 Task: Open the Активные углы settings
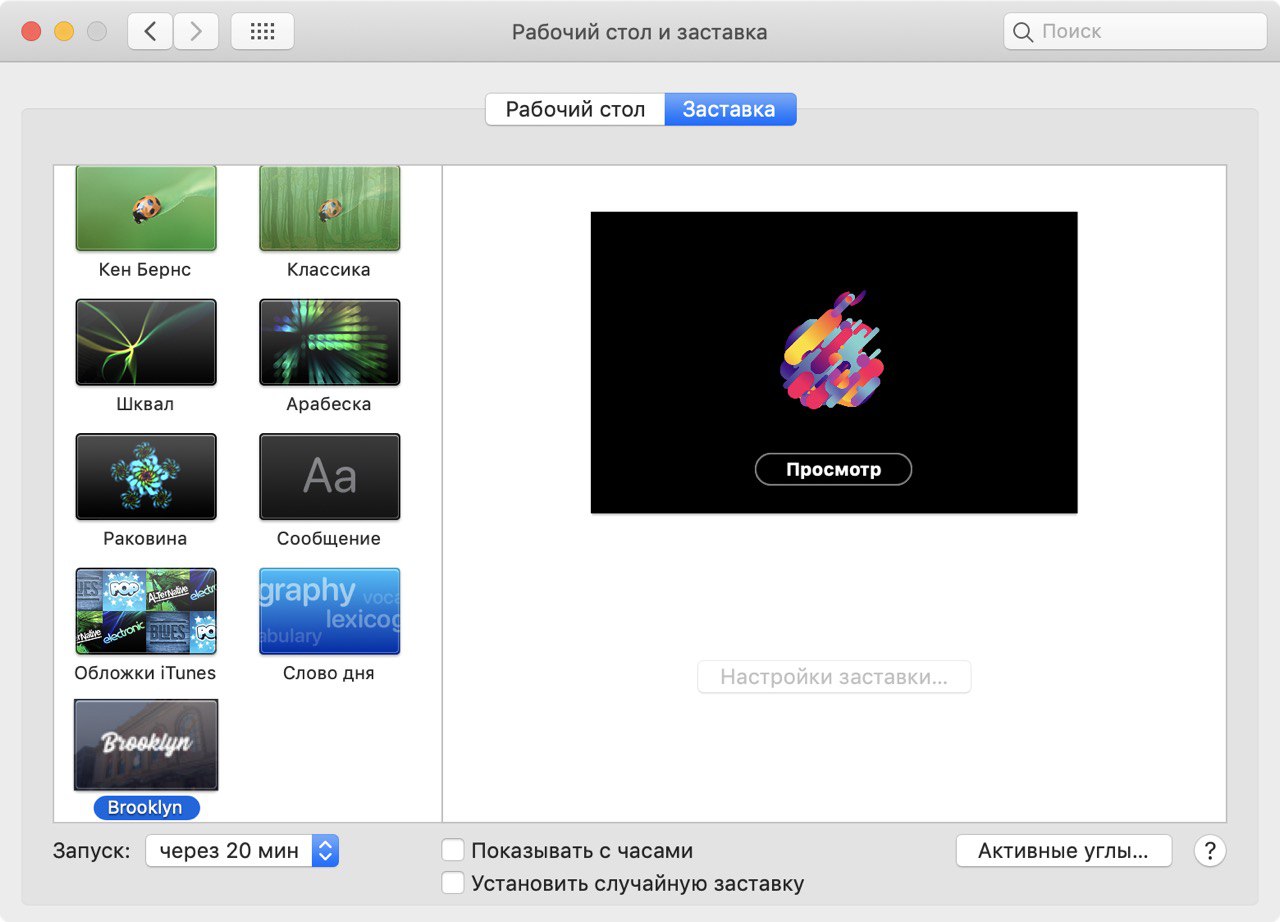click(x=1064, y=851)
